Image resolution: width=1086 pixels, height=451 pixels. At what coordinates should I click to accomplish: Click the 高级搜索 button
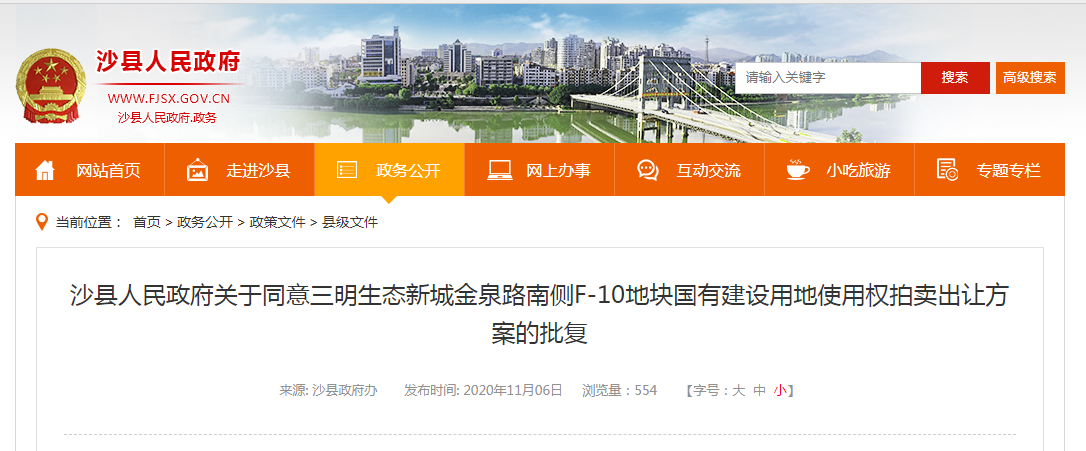point(1030,78)
